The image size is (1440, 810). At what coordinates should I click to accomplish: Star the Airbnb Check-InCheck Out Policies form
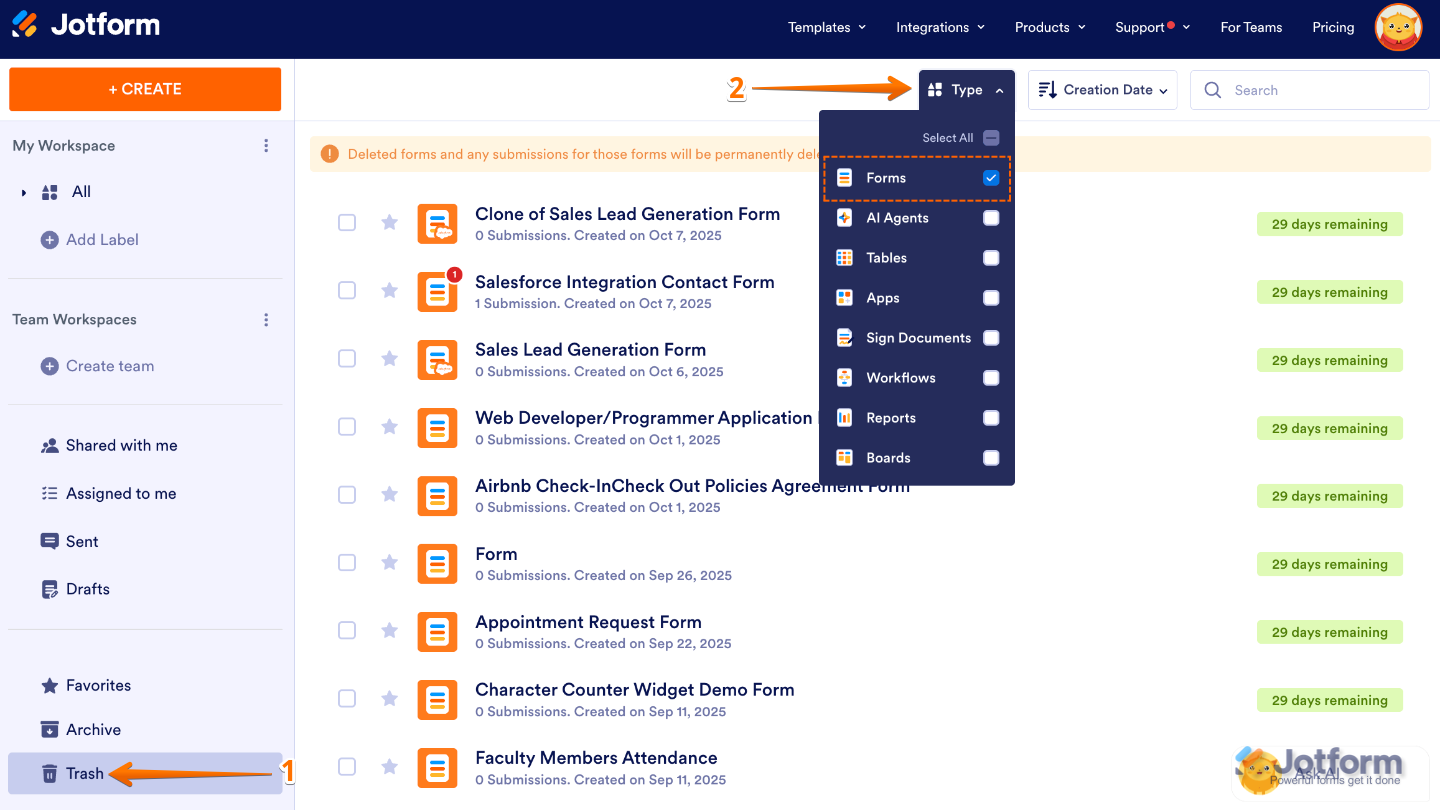tap(389, 494)
